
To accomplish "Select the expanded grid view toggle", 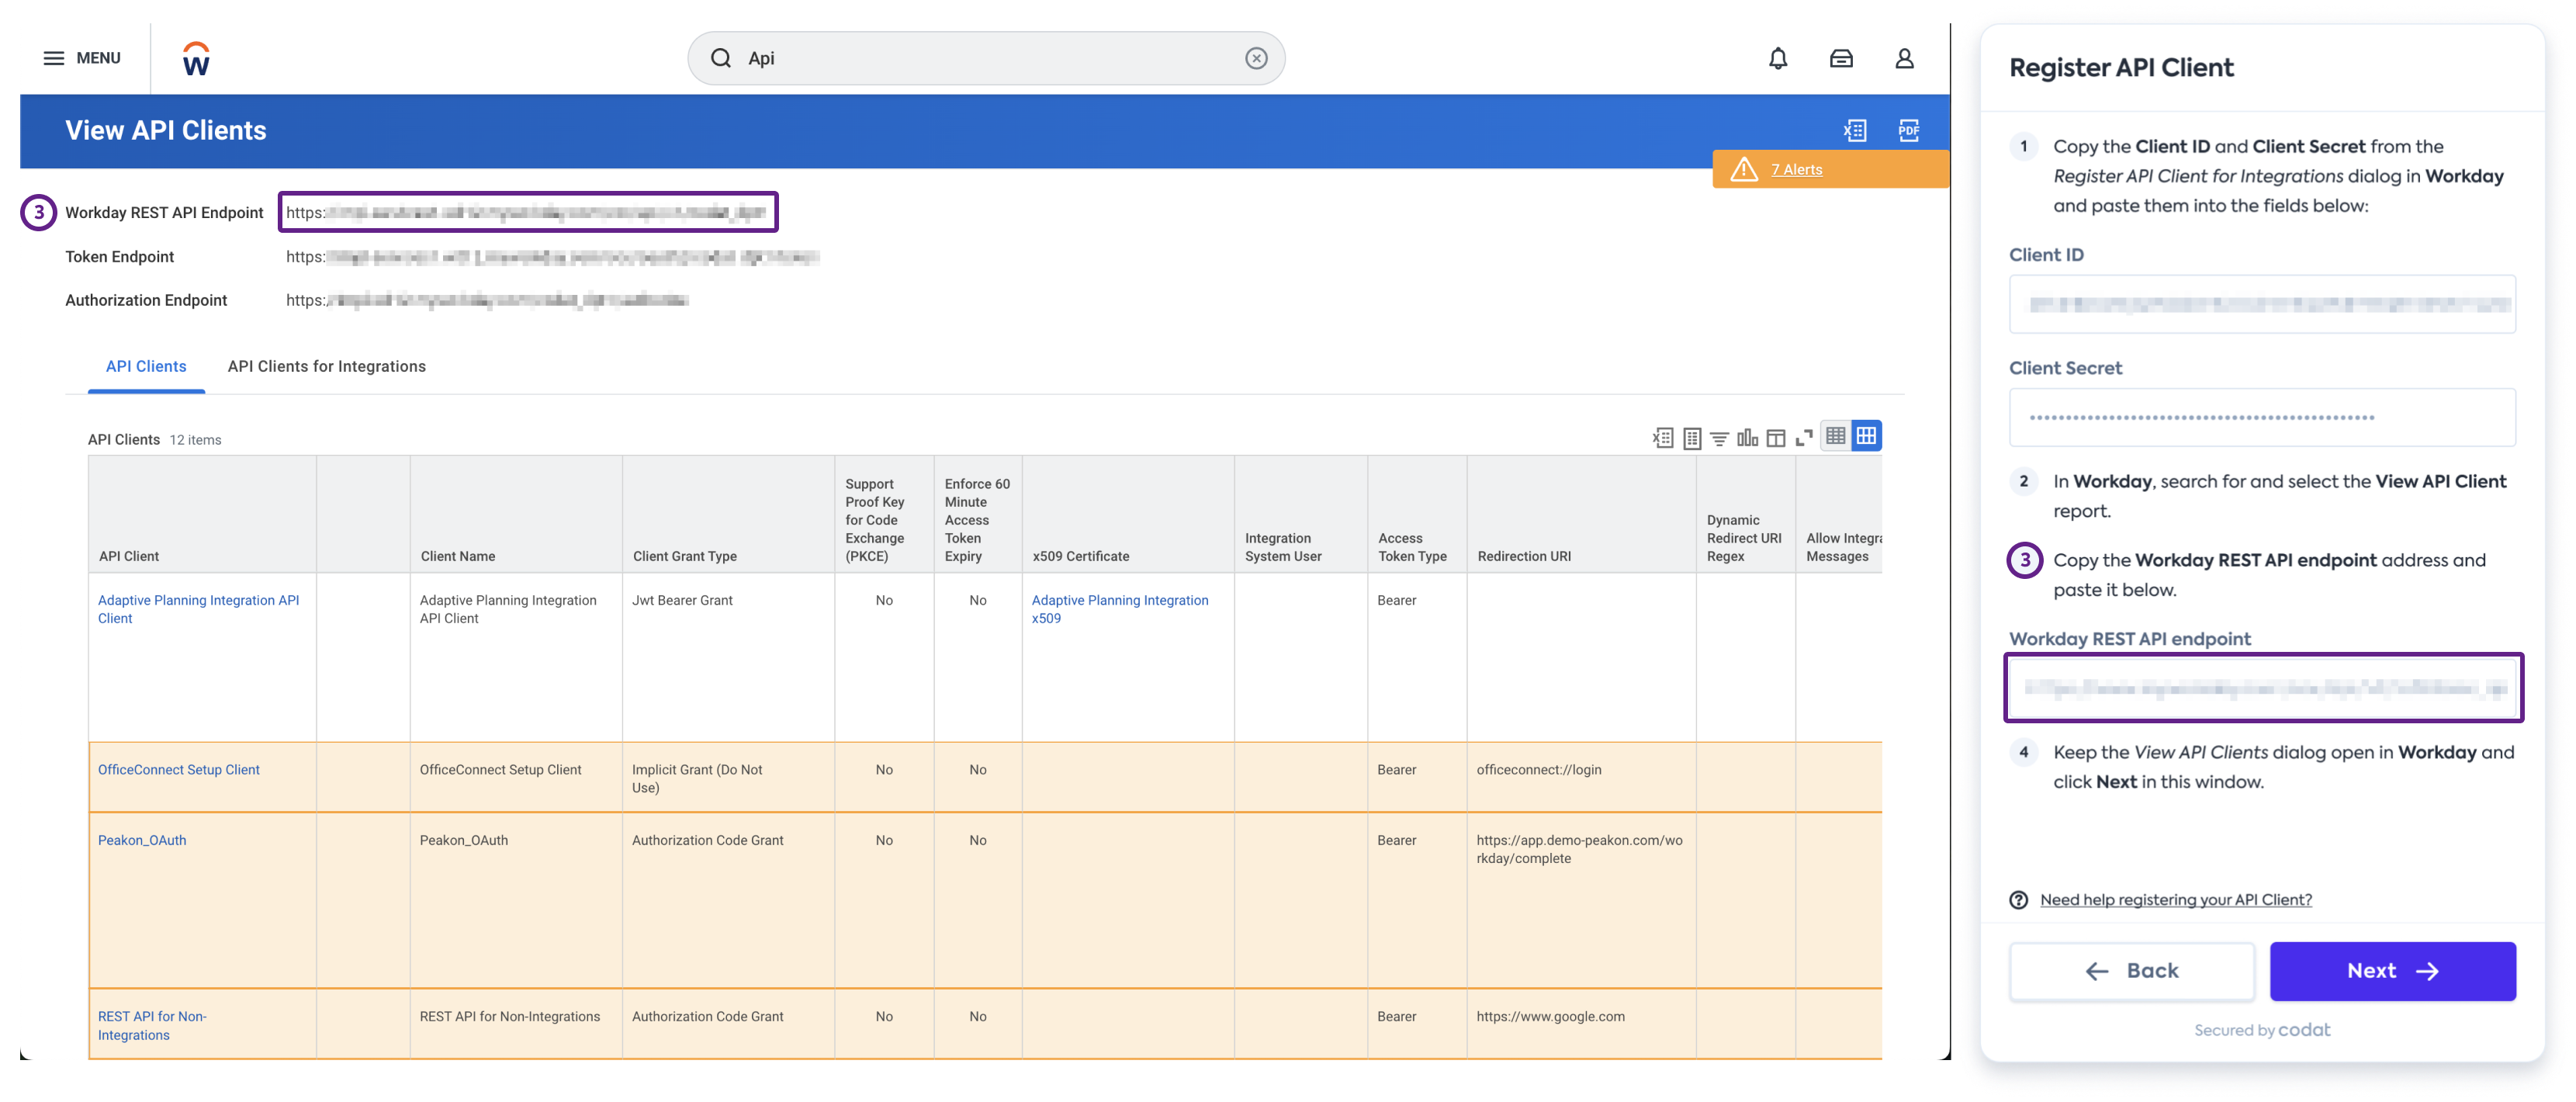I will point(1866,436).
